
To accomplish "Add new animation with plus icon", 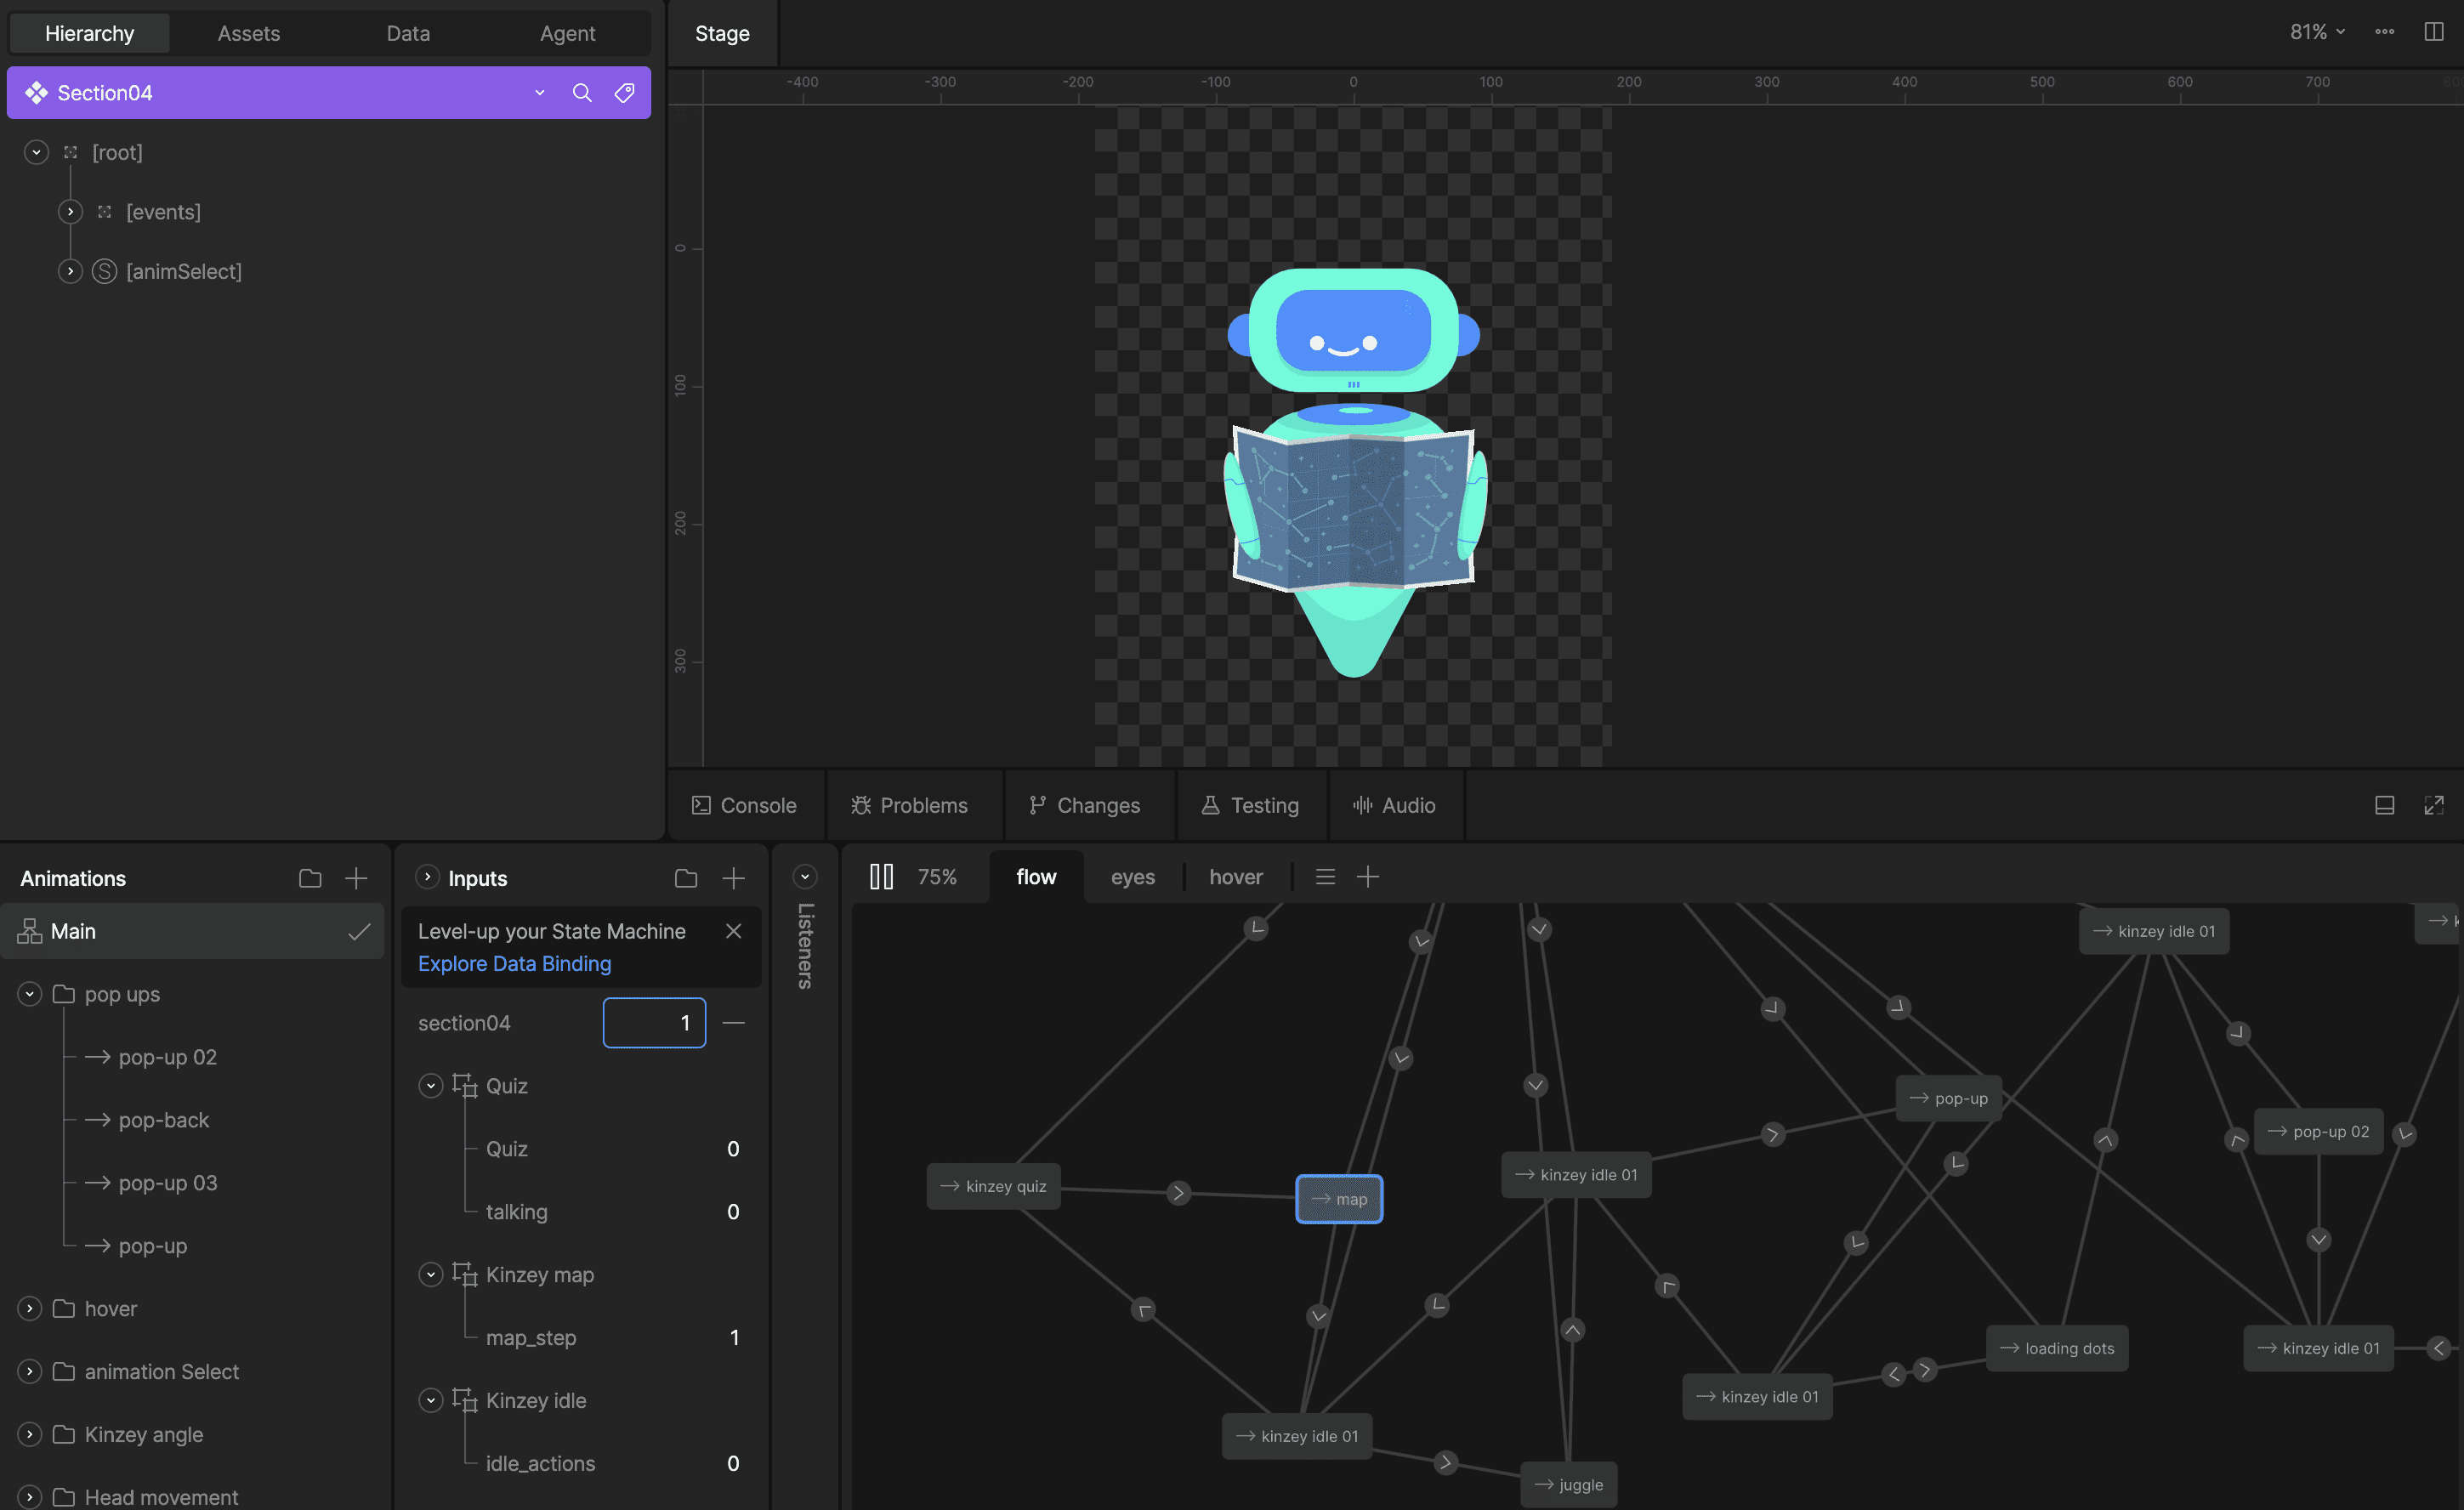I will [x=356, y=878].
